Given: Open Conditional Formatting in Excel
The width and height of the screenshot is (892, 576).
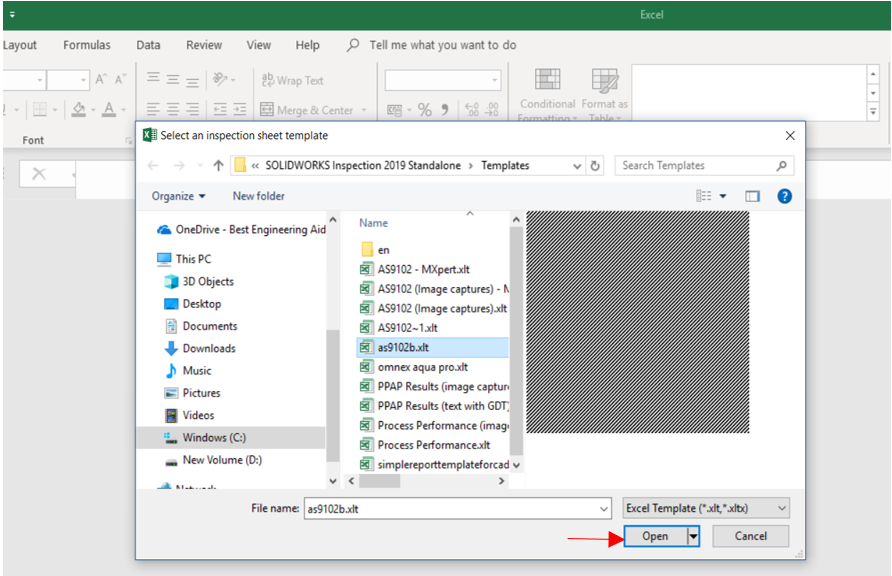Looking at the screenshot, I should tap(547, 94).
